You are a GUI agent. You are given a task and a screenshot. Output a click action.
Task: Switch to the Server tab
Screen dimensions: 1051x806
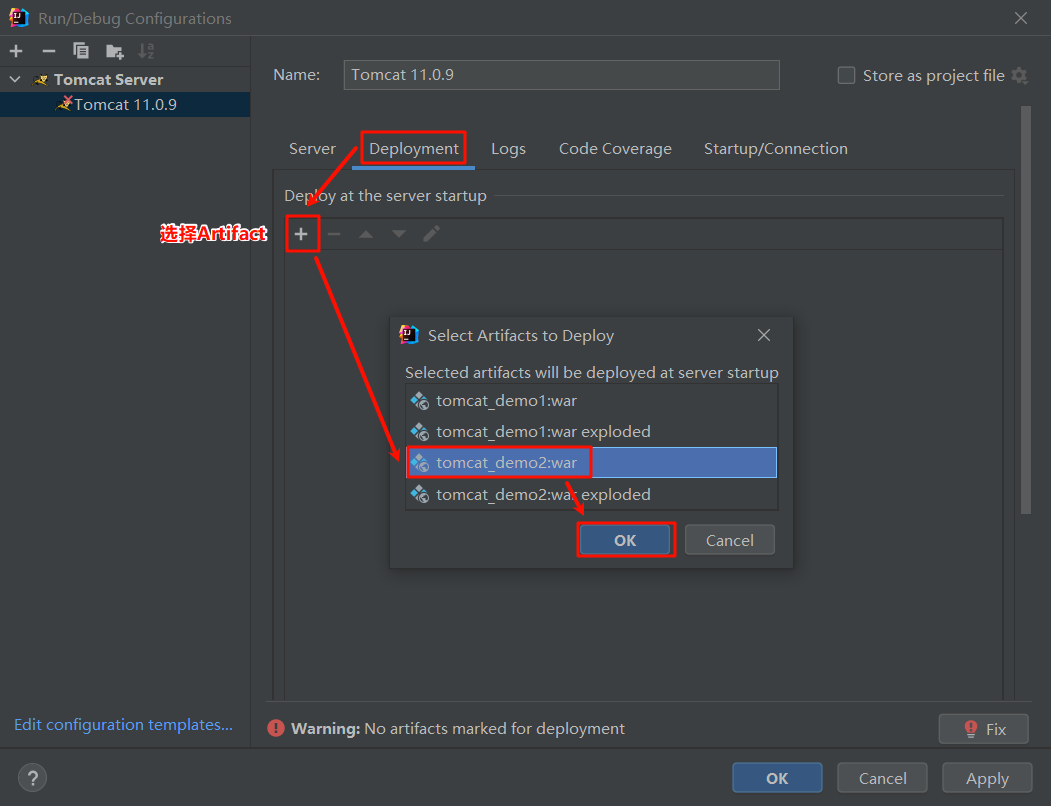[312, 148]
